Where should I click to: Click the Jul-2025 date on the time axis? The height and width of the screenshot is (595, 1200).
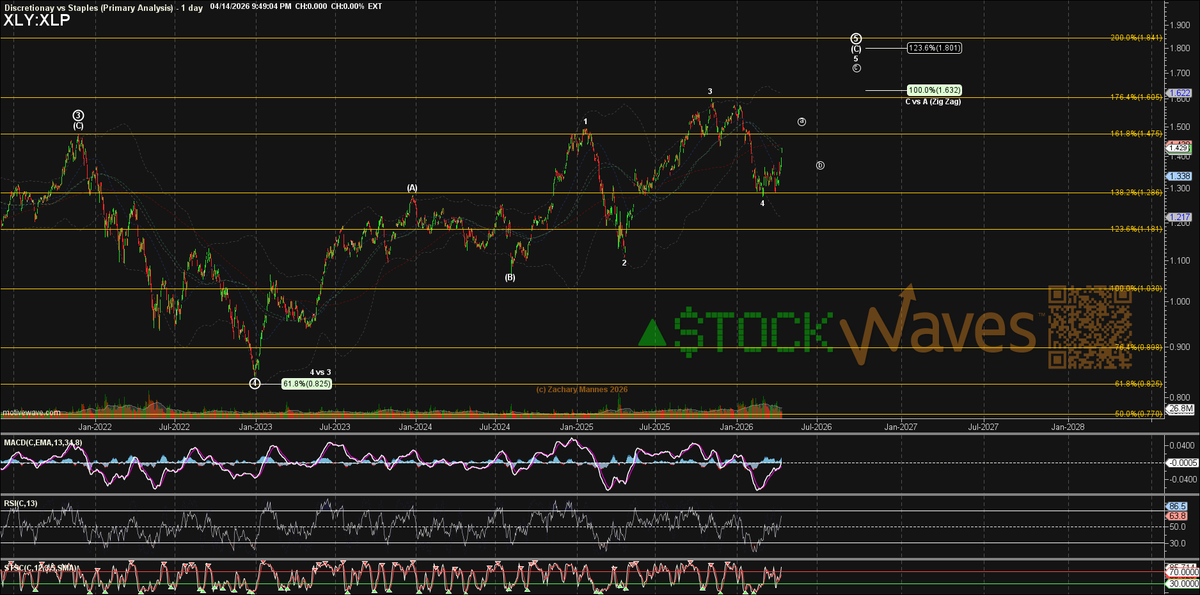tap(656, 425)
